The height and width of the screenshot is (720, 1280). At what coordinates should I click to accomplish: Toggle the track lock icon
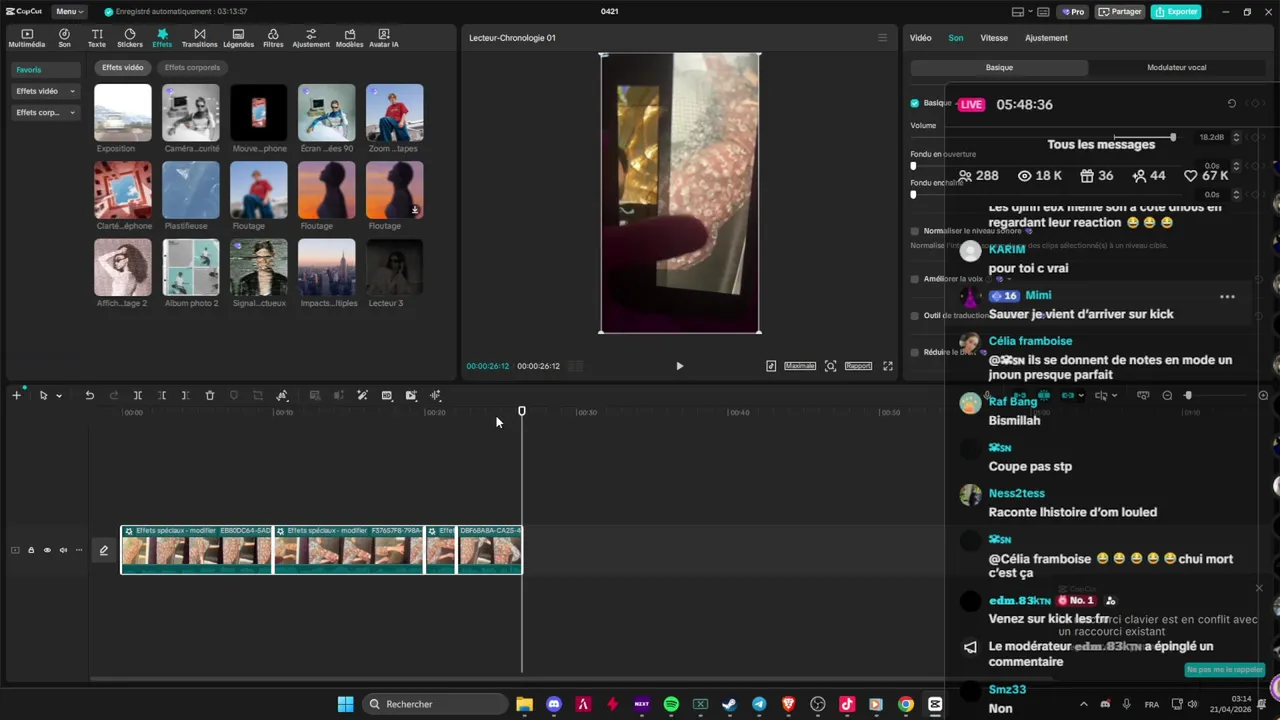31,550
